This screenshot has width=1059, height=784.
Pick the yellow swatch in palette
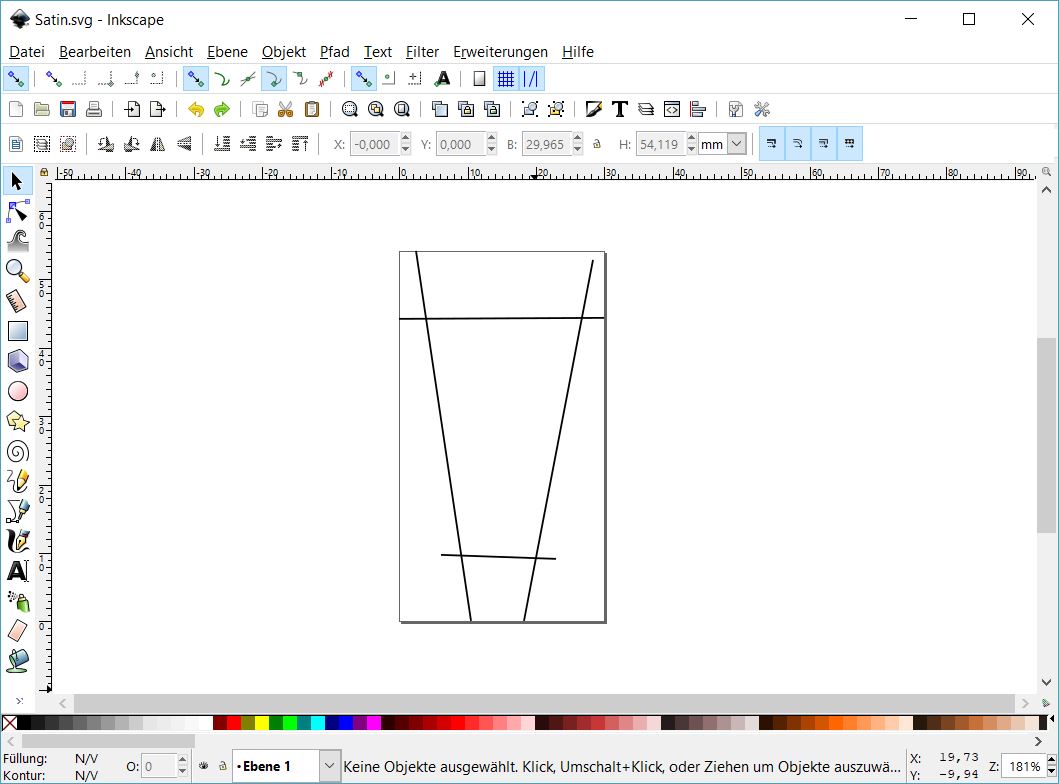(x=262, y=723)
